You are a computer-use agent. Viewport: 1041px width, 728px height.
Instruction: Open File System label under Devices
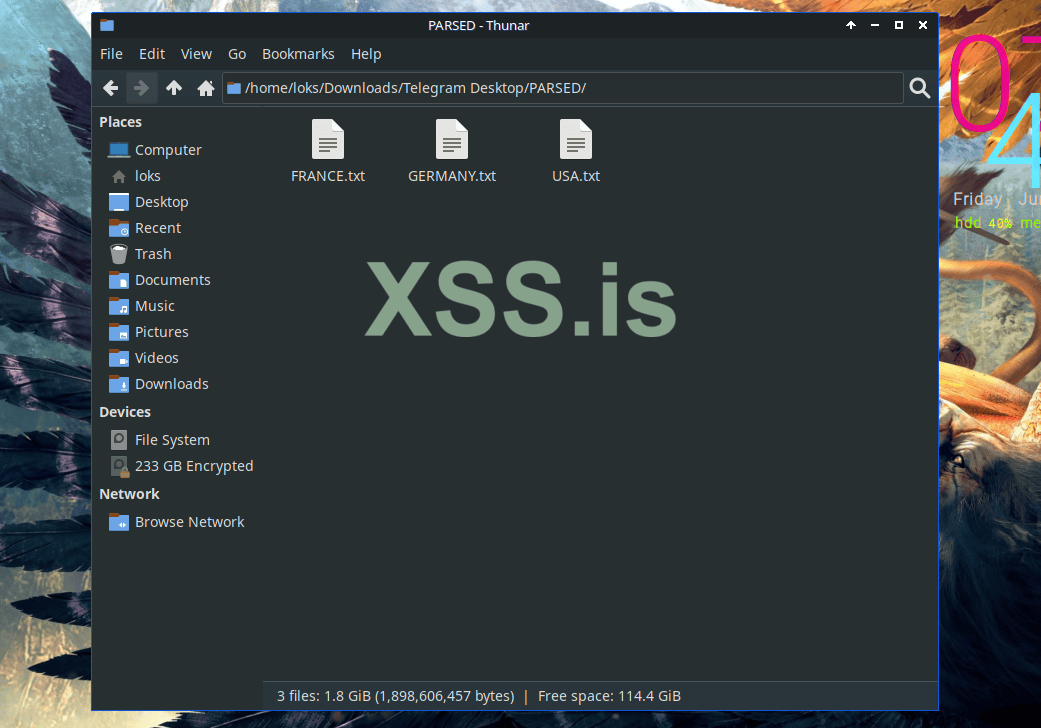pyautogui.click(x=173, y=439)
